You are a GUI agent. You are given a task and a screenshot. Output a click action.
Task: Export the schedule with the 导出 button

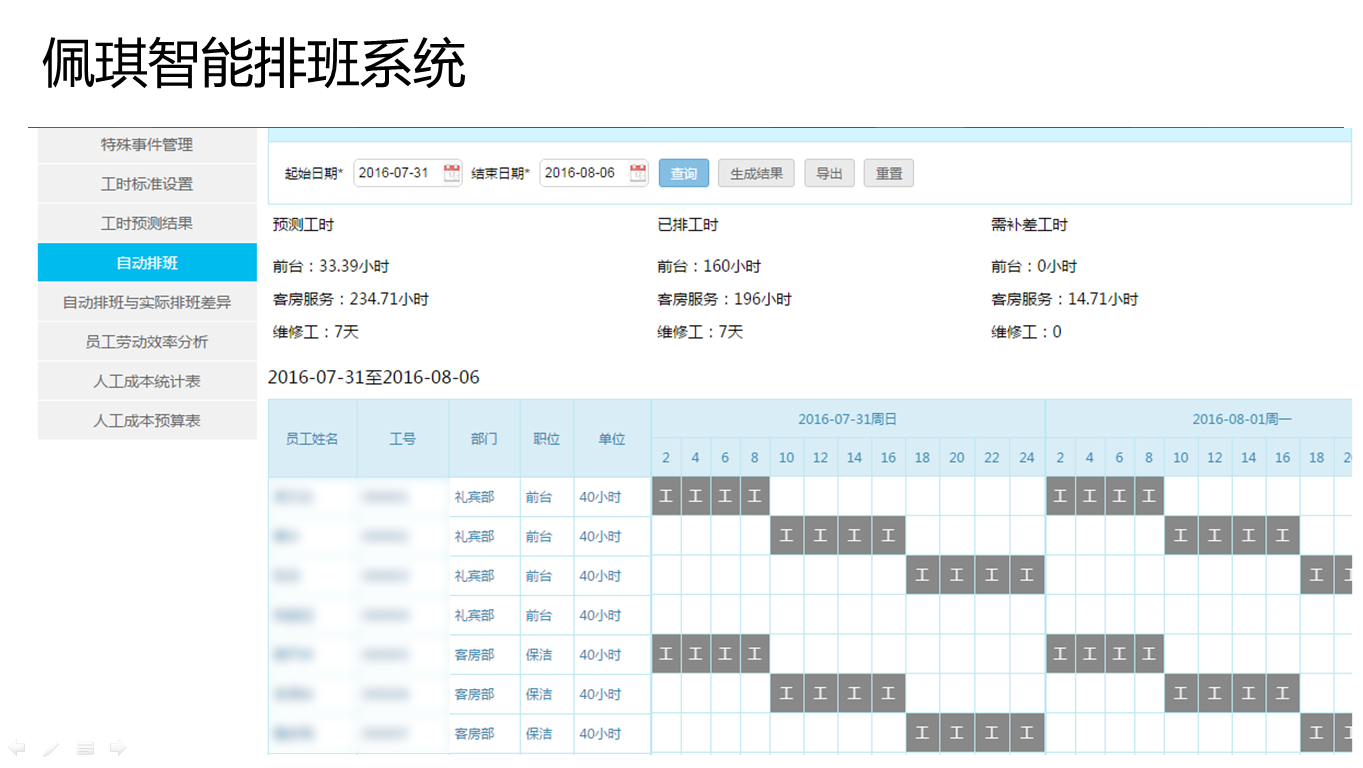point(829,173)
